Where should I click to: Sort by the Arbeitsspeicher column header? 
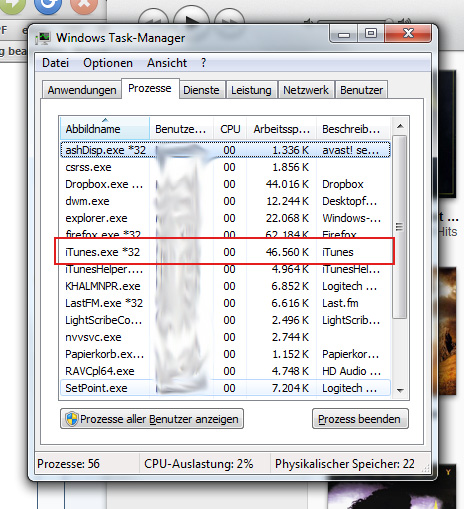[x=281, y=129]
